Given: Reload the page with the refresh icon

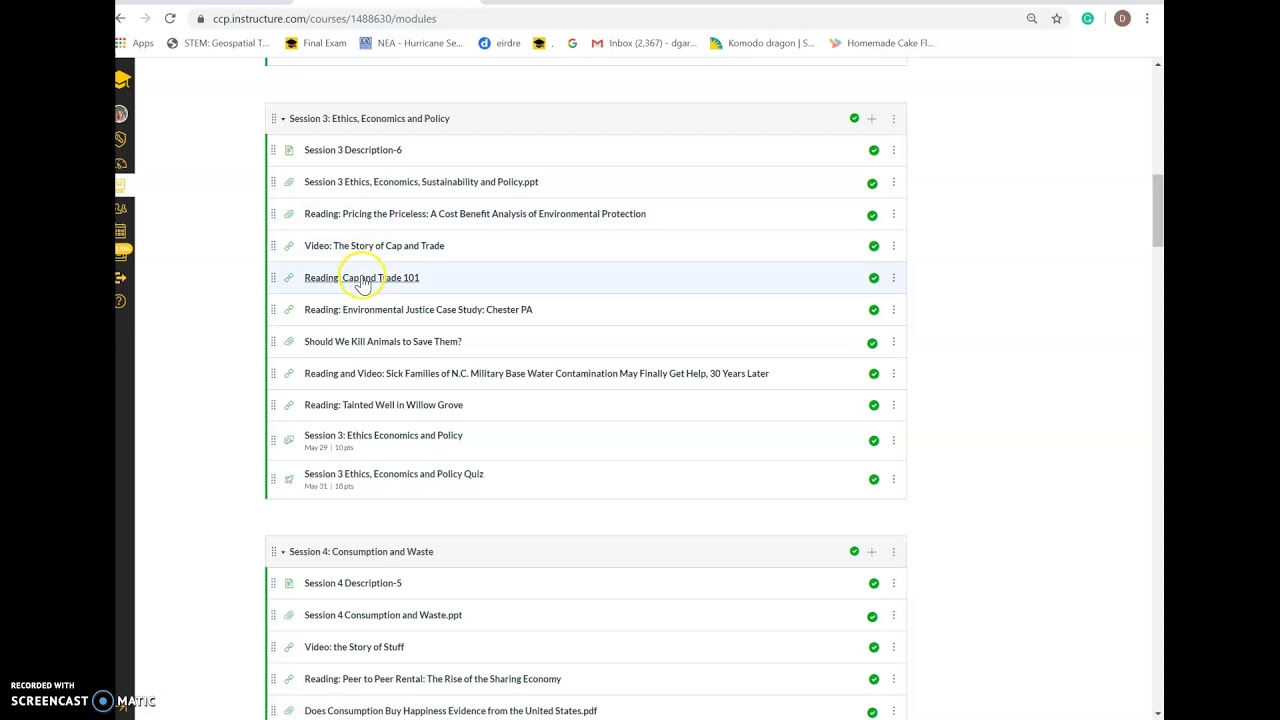Looking at the screenshot, I should 170,18.
